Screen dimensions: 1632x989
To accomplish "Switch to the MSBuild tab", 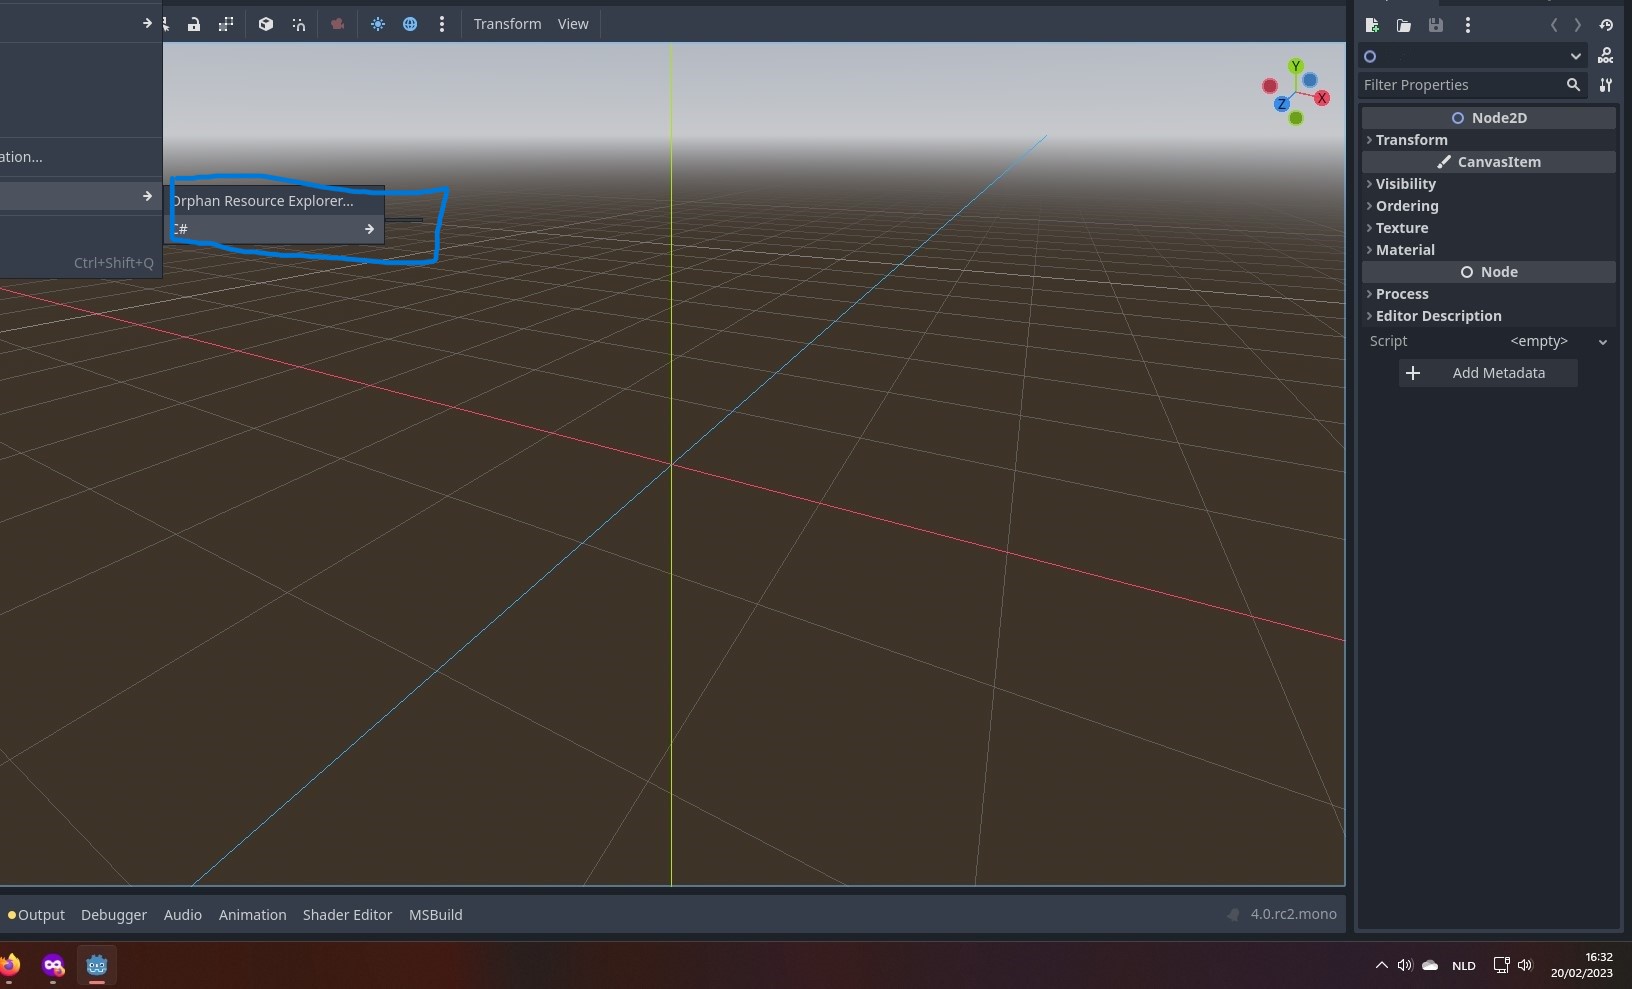I will [x=435, y=914].
